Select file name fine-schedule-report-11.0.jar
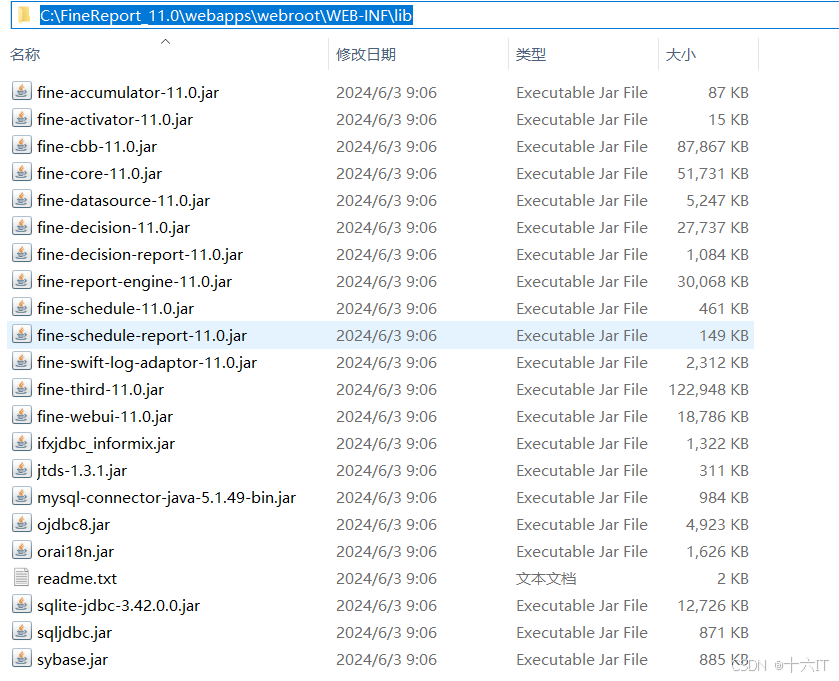This screenshot has height=681, width=839. (142, 335)
